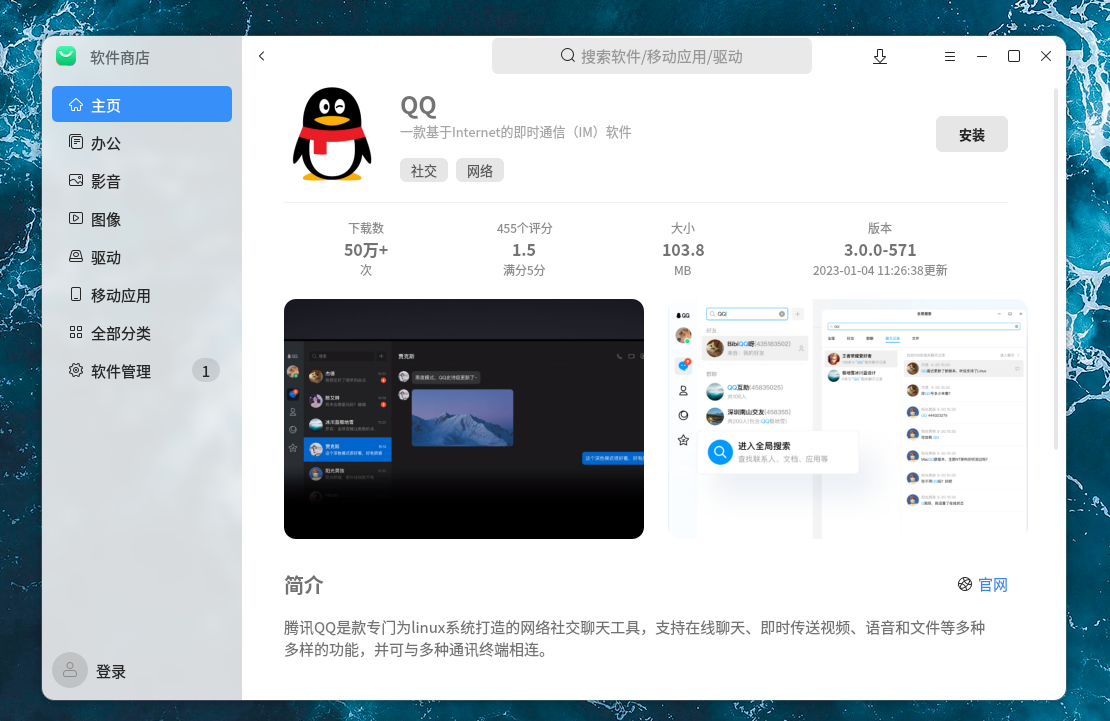Click the 1.5 rating score
This screenshot has width=1110, height=721.
coord(524,250)
